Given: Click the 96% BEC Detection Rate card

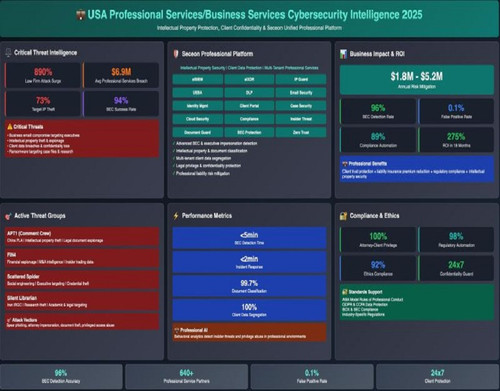Looking at the screenshot, I should pyautogui.click(x=378, y=111).
